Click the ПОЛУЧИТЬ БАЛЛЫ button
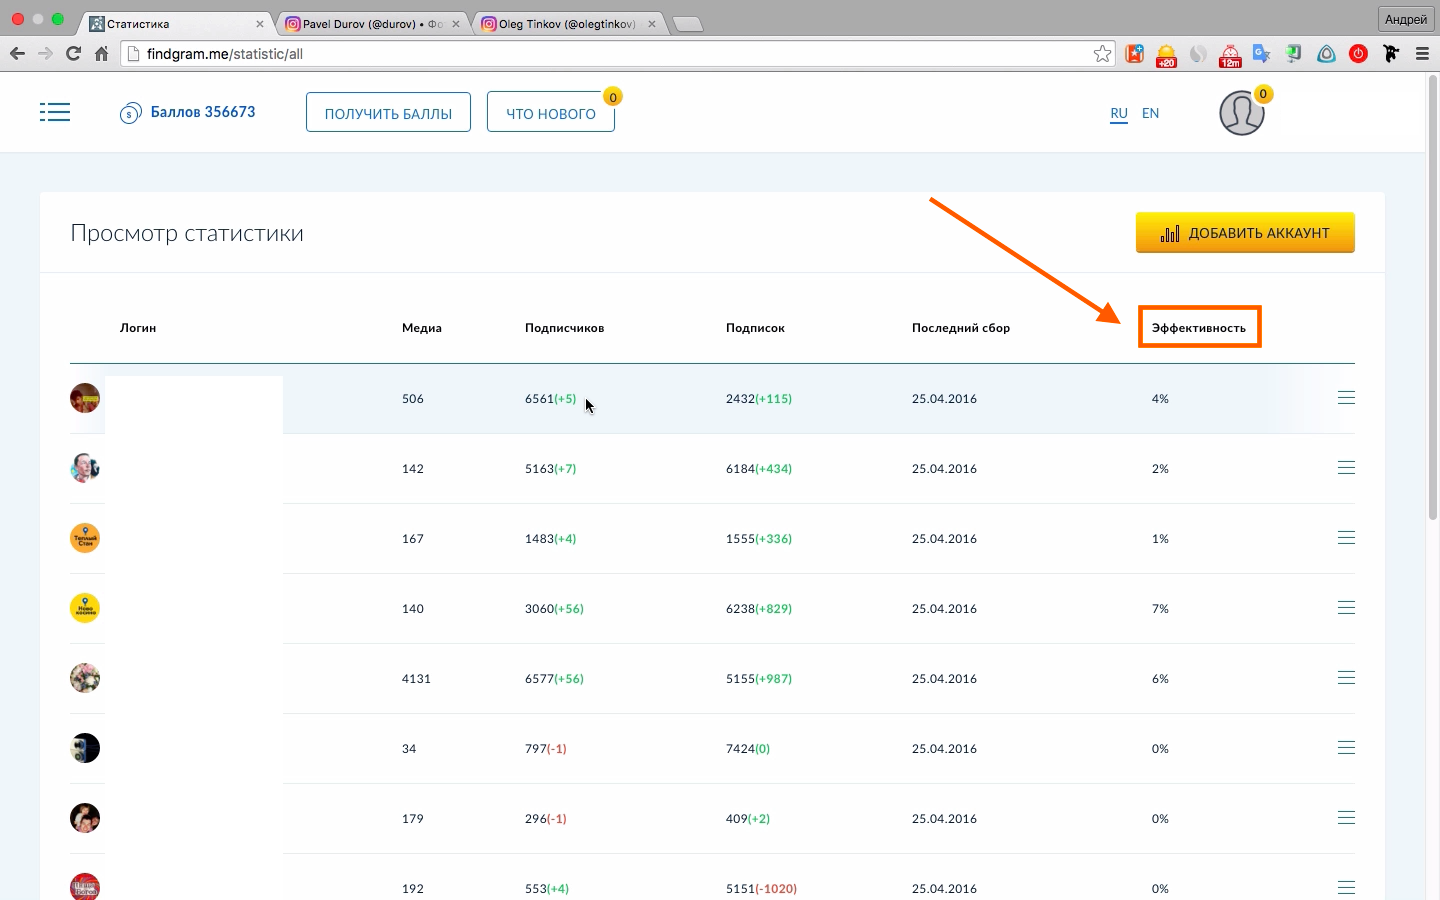This screenshot has width=1440, height=900. click(x=388, y=112)
